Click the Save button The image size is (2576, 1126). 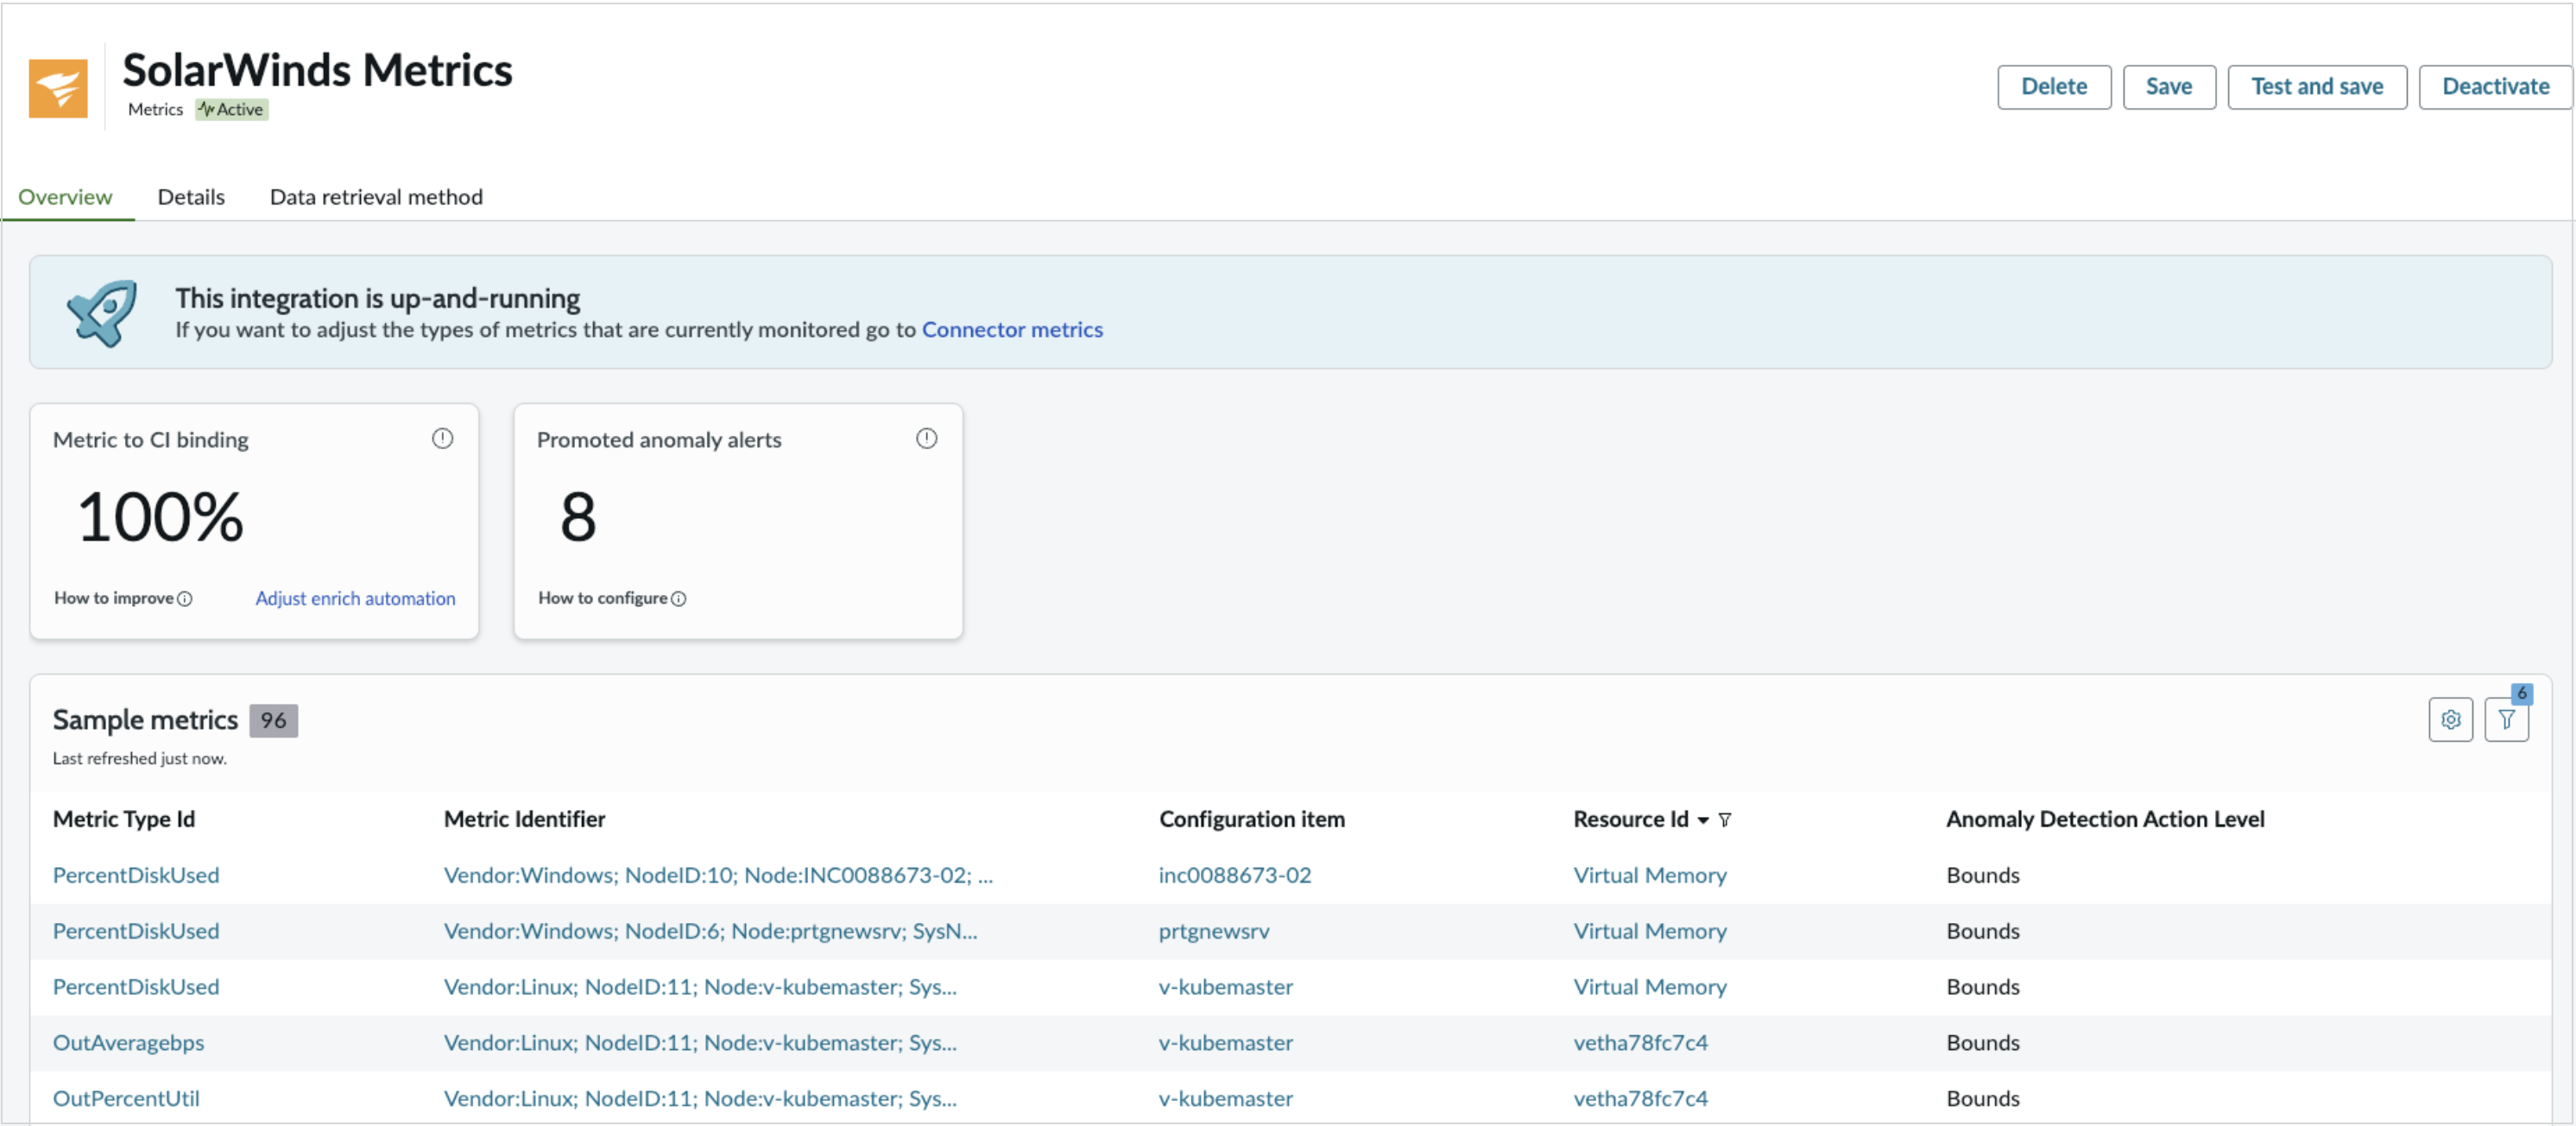coord(2168,87)
